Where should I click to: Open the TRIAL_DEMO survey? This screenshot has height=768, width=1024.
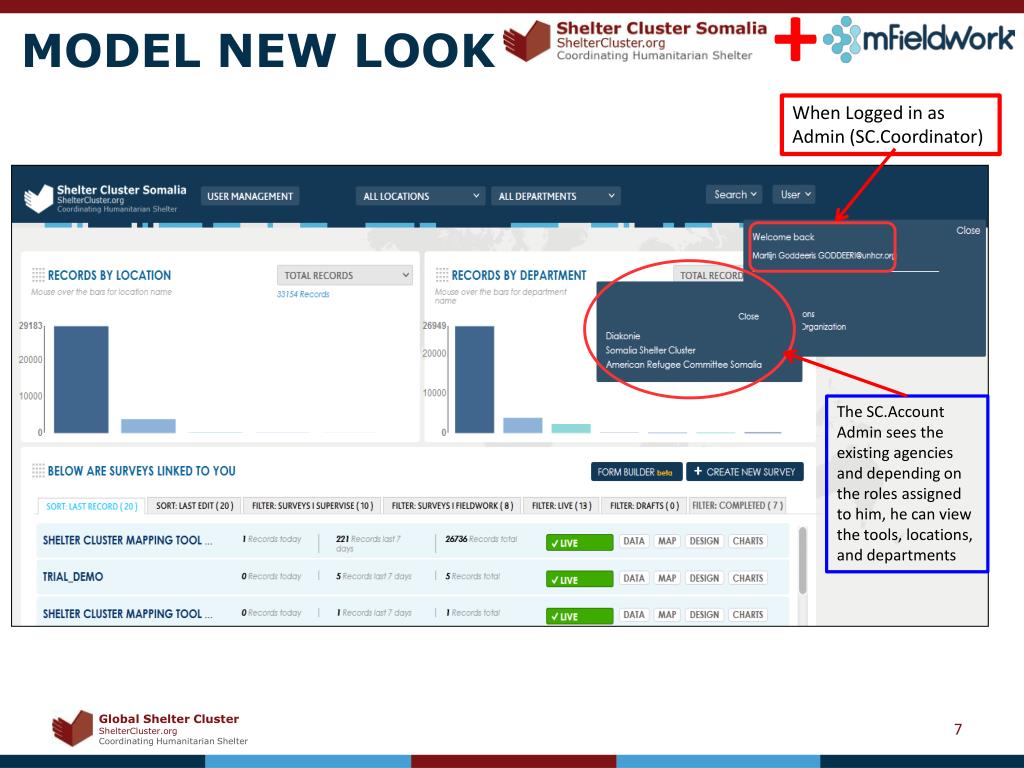(x=72, y=577)
